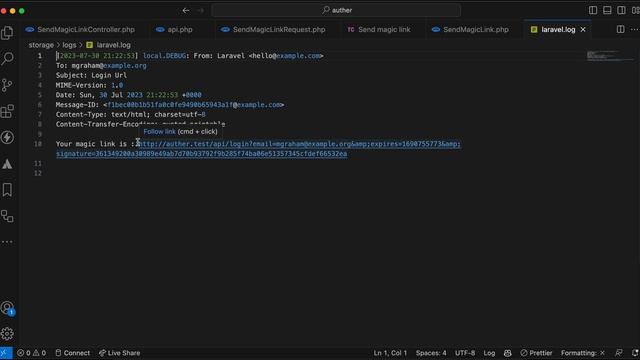The image size is (640, 360).
Task: Toggle Formatting status item
Action: pyautogui.click(x=583, y=353)
